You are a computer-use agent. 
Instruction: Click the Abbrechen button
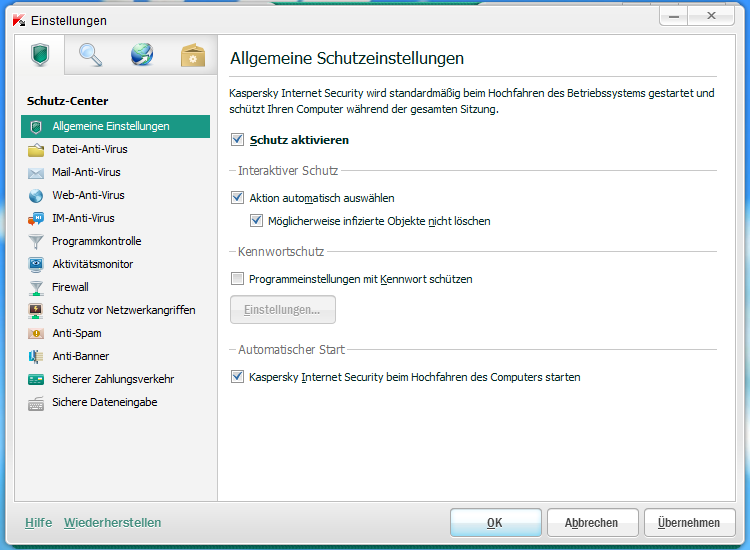click(592, 523)
